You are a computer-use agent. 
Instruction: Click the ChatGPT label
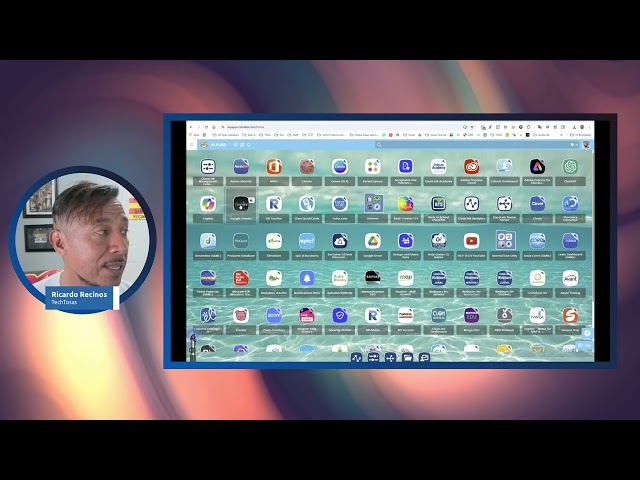(570, 181)
